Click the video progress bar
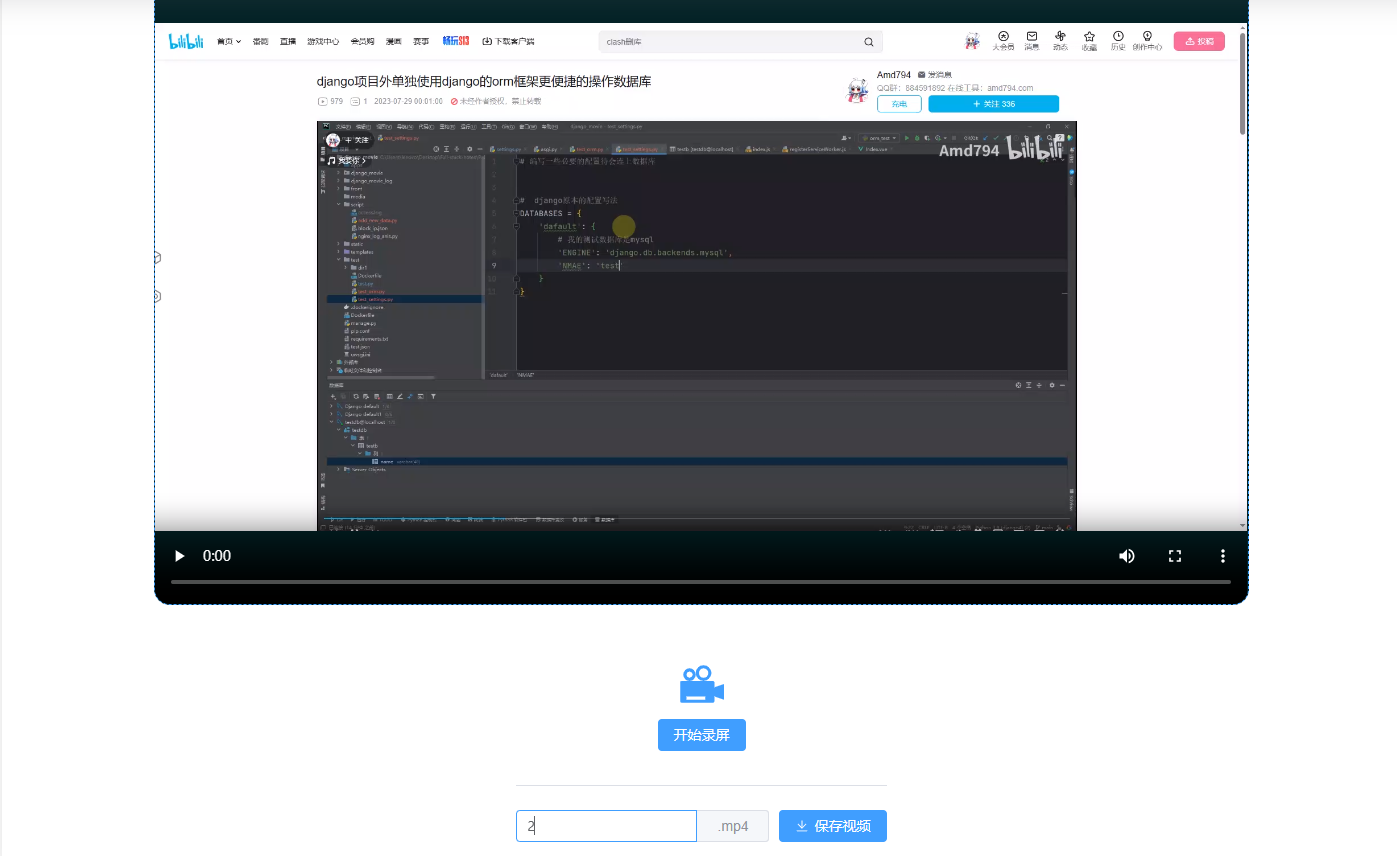The image size is (1397, 856). click(700, 582)
